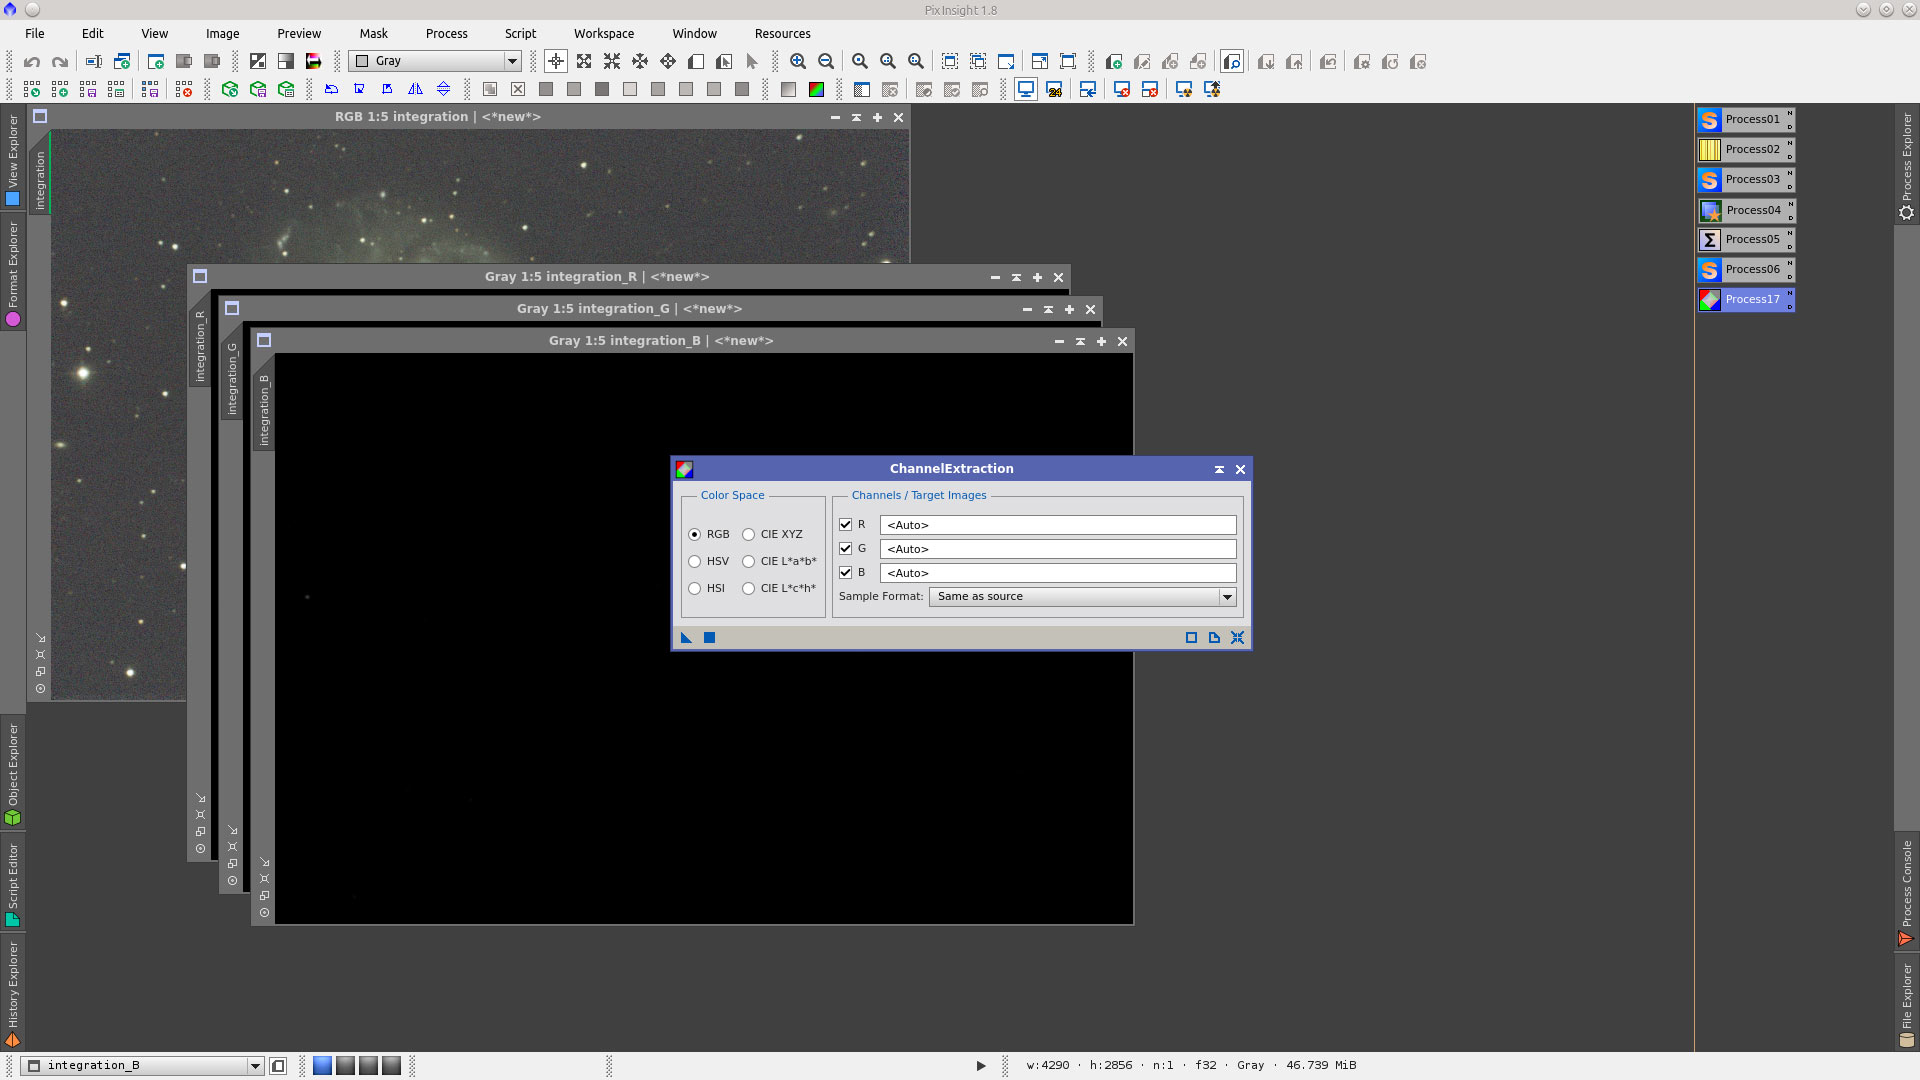Open Process Console side tab
1920x1080 pixels.
(1906, 890)
